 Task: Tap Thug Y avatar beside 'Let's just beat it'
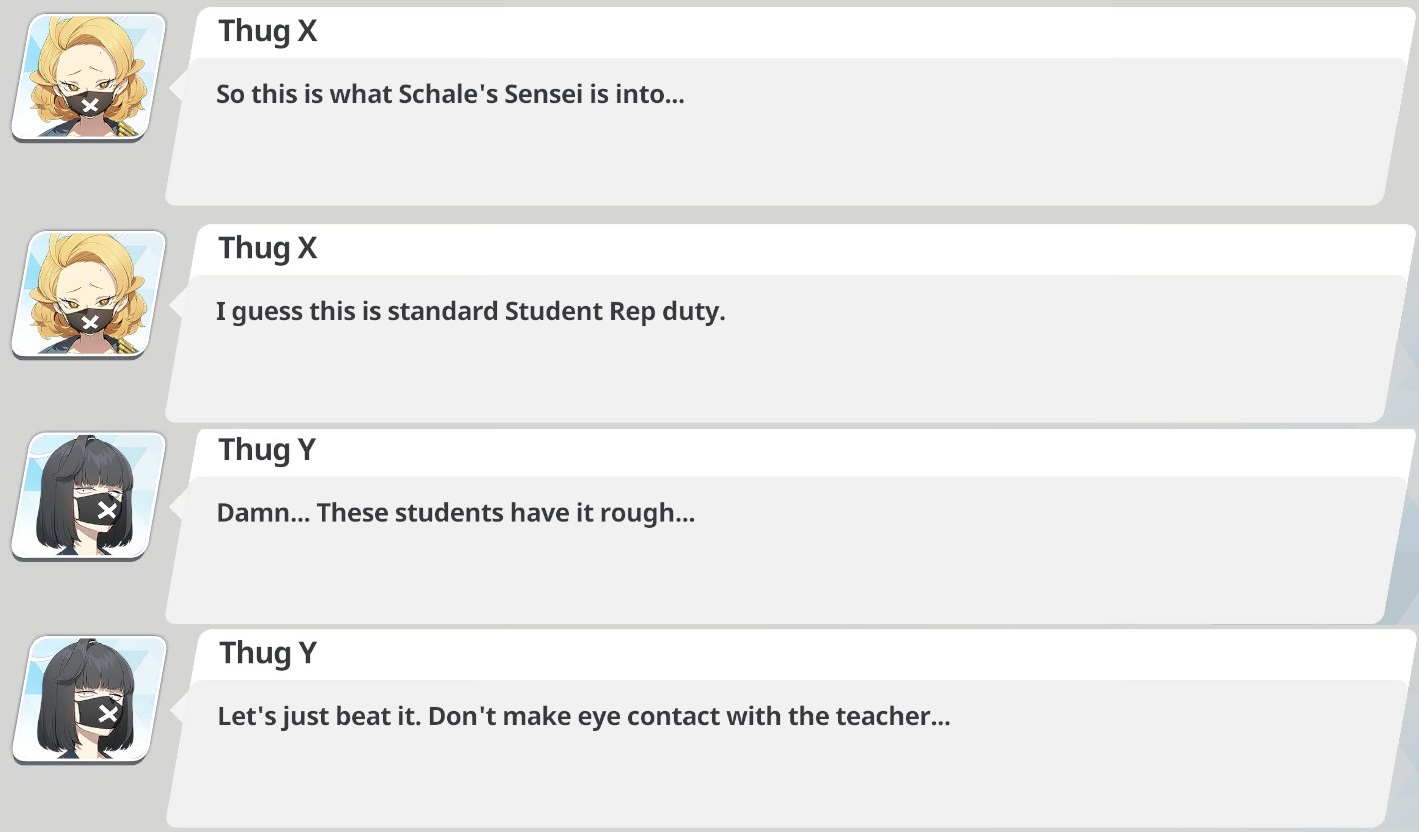coord(88,699)
